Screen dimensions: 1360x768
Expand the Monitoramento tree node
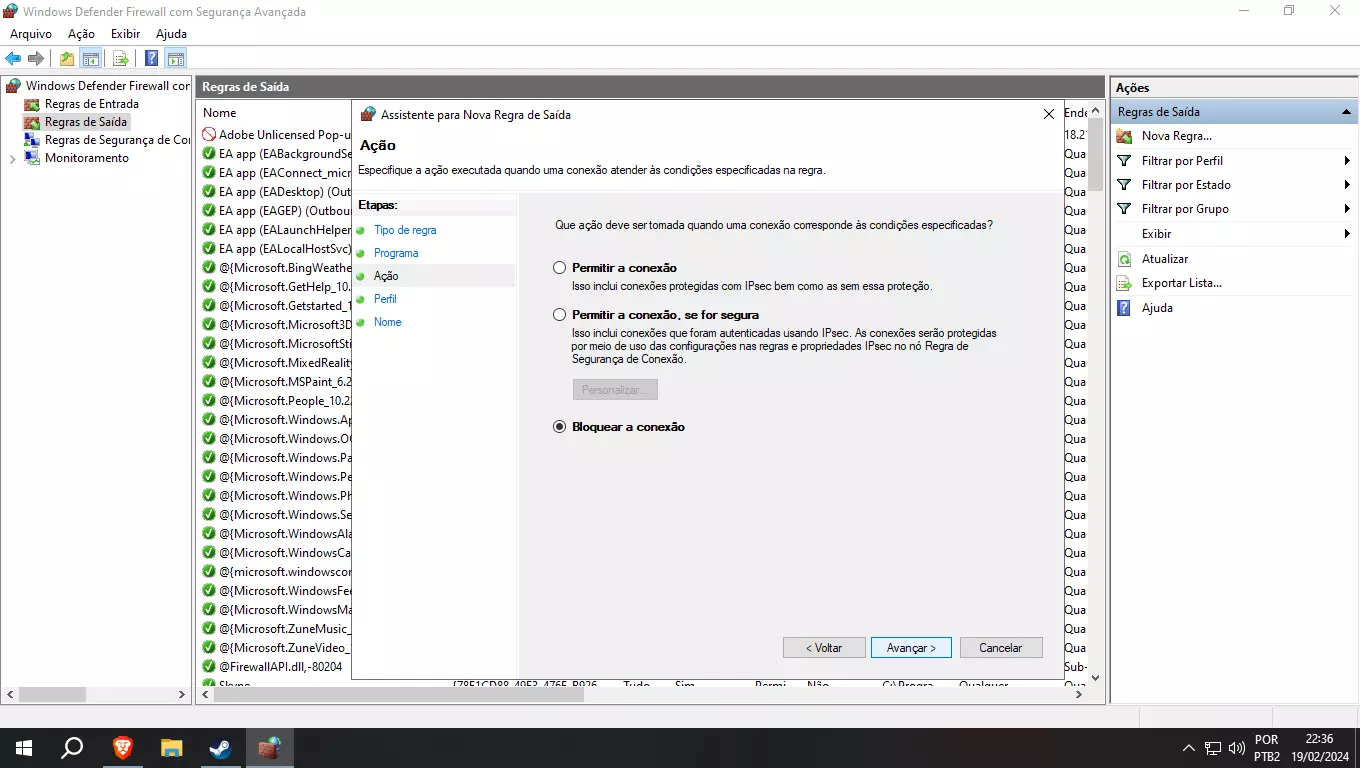12,158
